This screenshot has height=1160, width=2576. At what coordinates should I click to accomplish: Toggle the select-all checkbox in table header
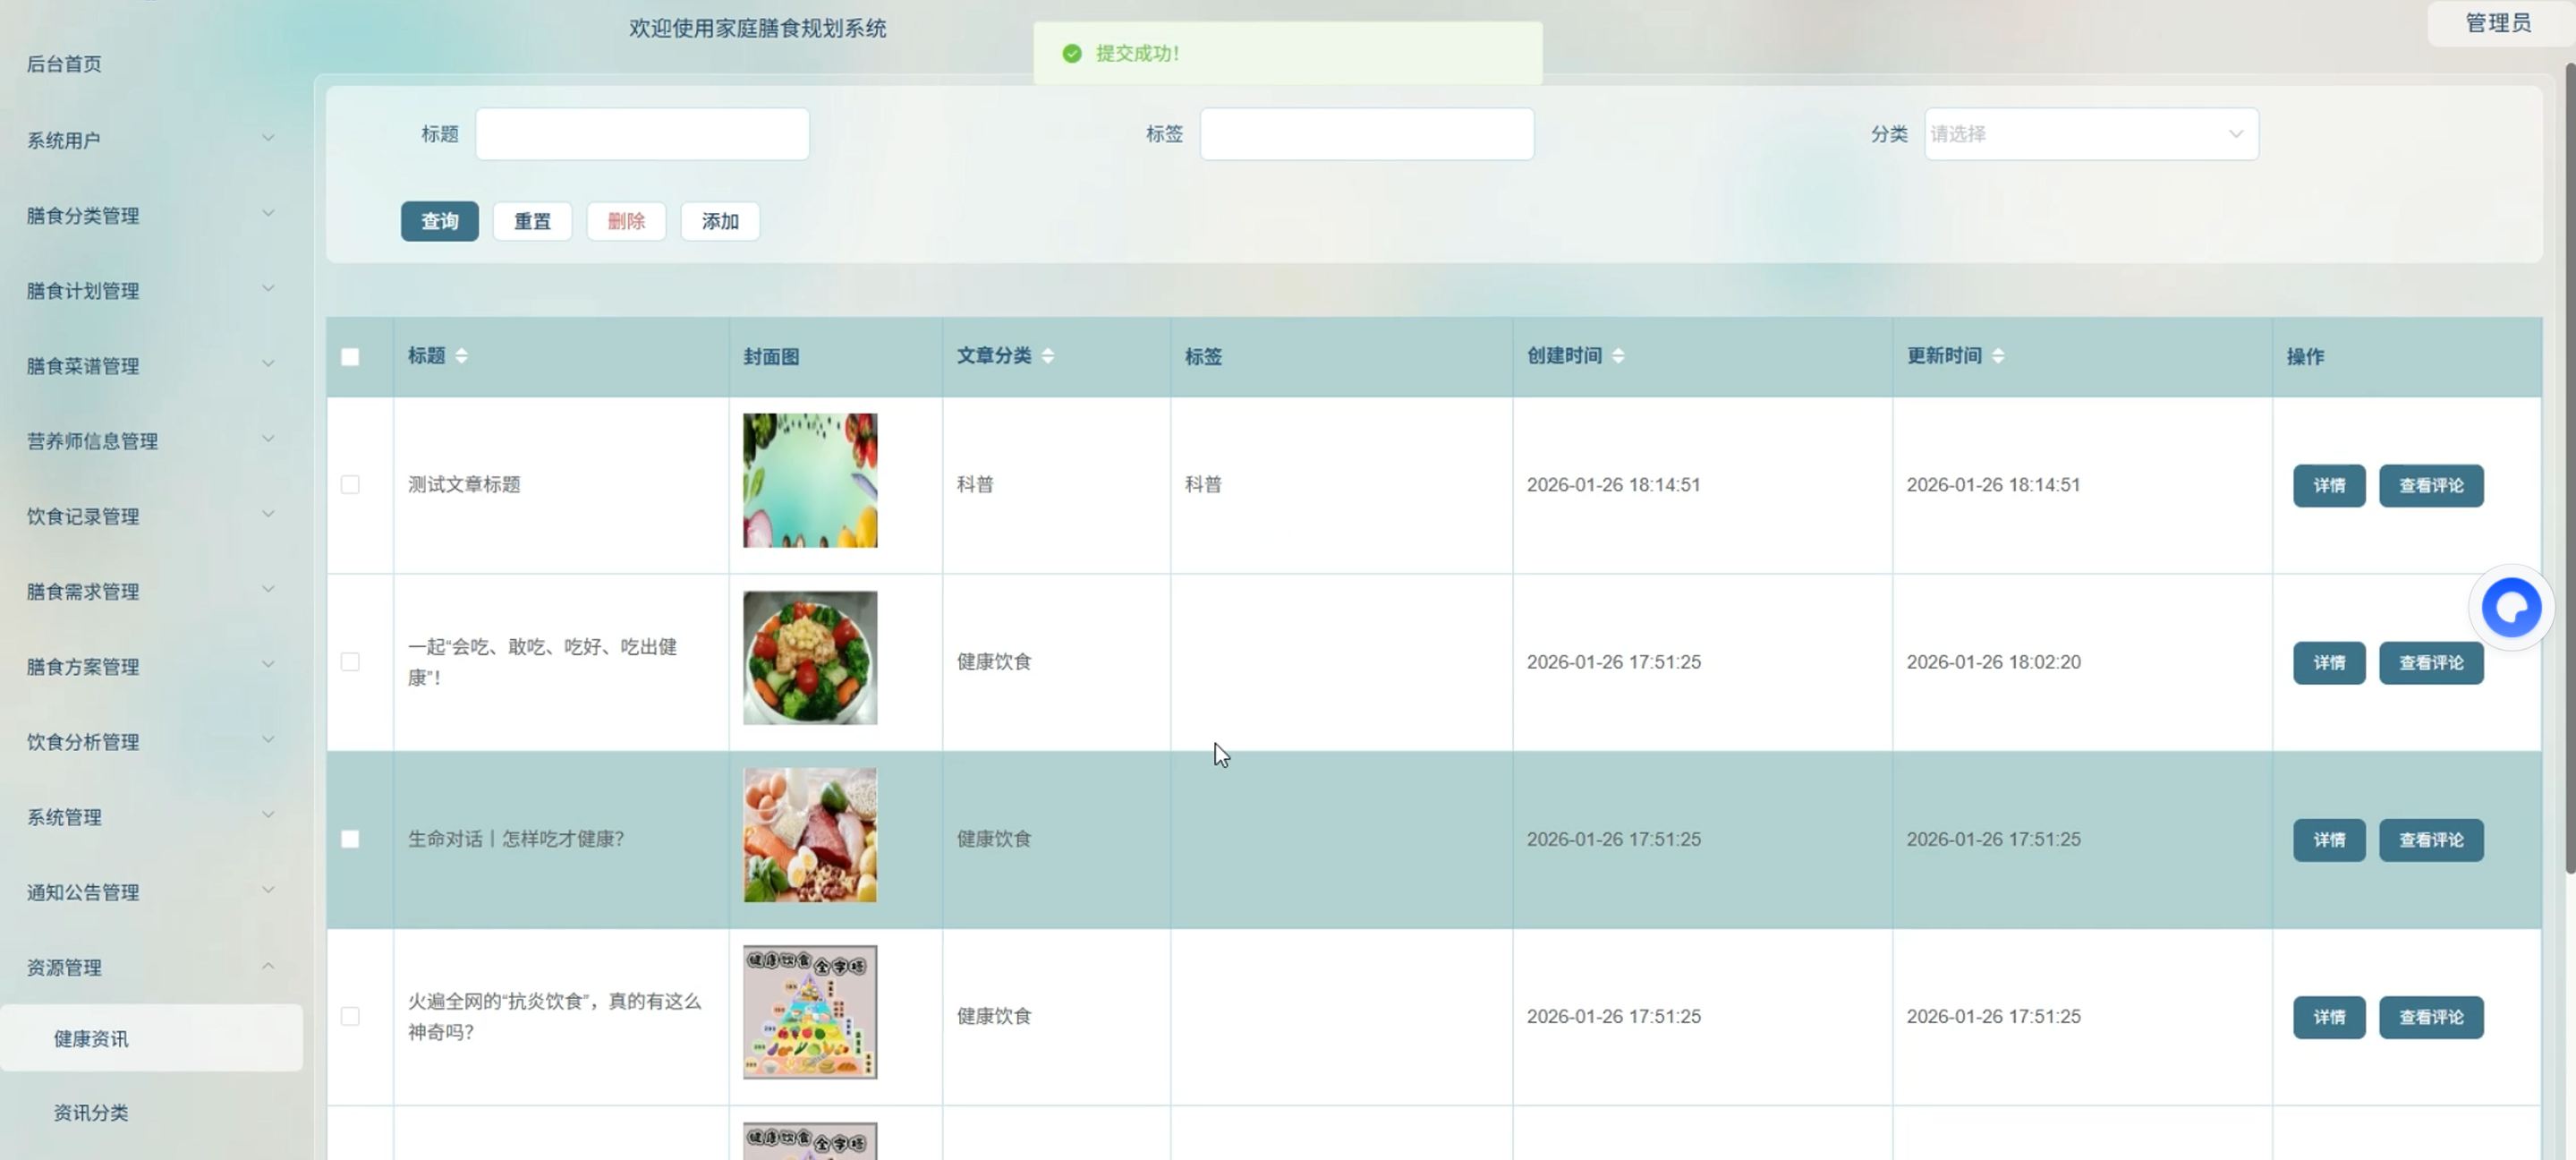coord(350,357)
